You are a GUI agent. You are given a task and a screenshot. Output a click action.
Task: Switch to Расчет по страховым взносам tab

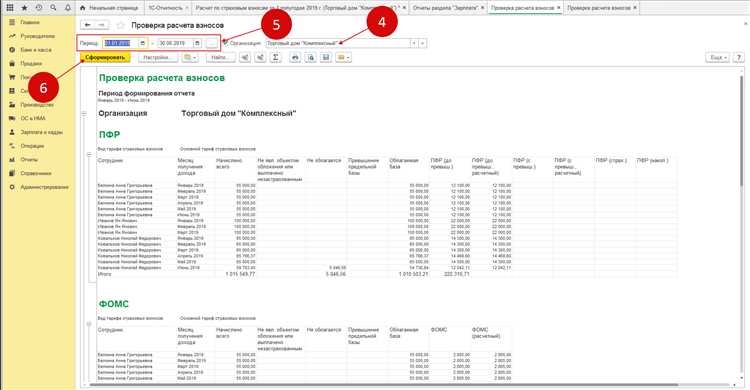(299, 8)
